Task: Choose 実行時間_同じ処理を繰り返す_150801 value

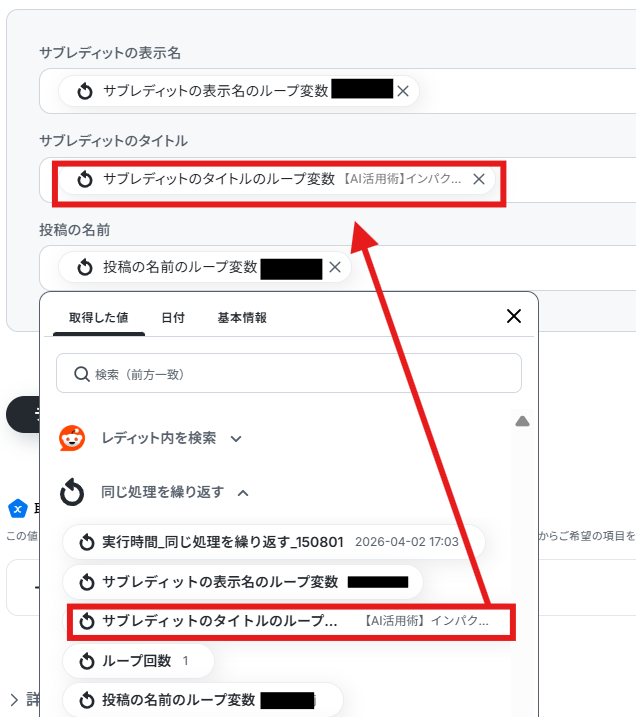Action: 273,542
